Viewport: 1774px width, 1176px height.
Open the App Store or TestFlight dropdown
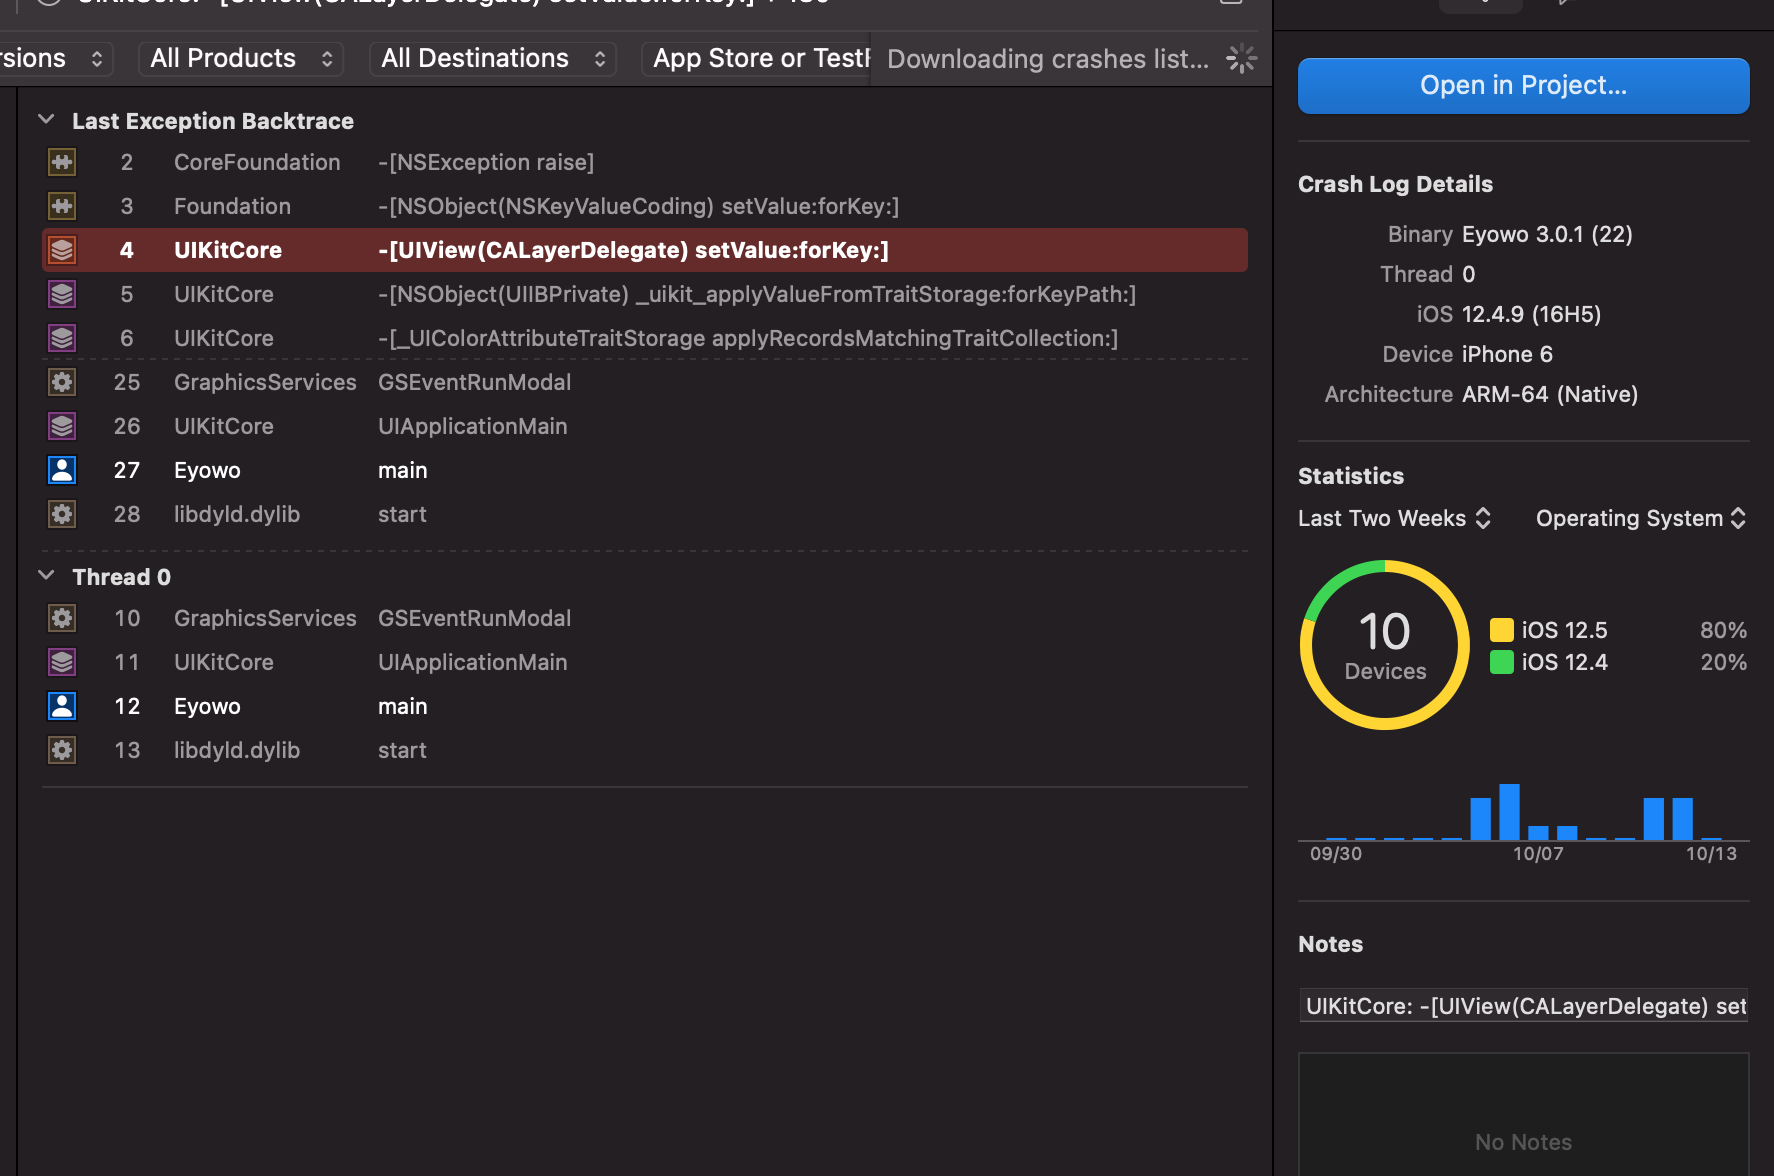[758, 59]
